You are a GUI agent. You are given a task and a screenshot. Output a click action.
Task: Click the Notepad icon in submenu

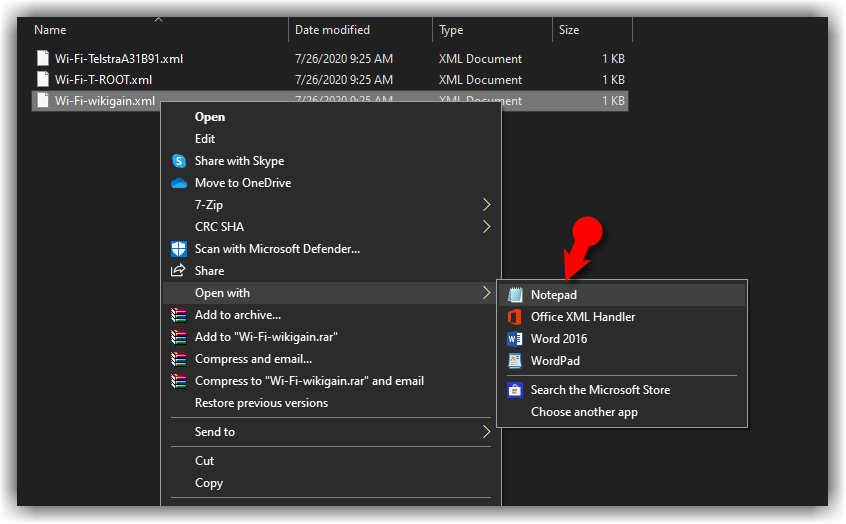[515, 295]
